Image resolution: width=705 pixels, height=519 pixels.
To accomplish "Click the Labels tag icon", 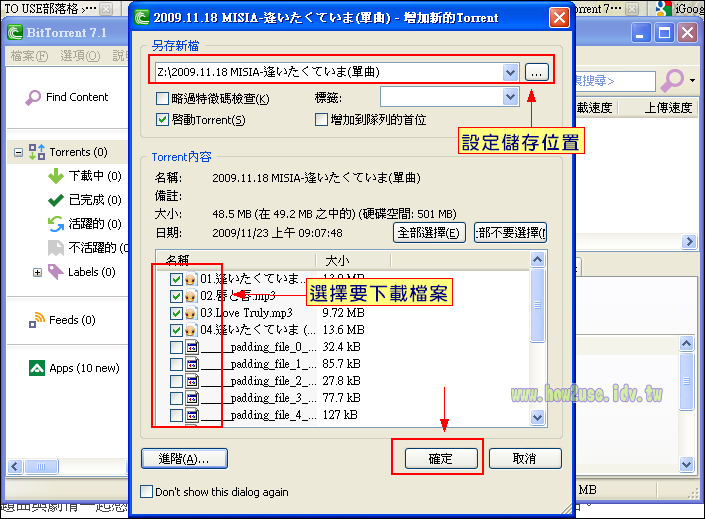I will click(56, 272).
